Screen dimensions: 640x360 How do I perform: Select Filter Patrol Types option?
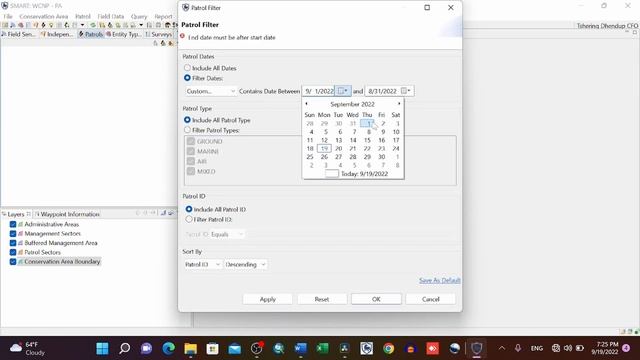point(187,130)
